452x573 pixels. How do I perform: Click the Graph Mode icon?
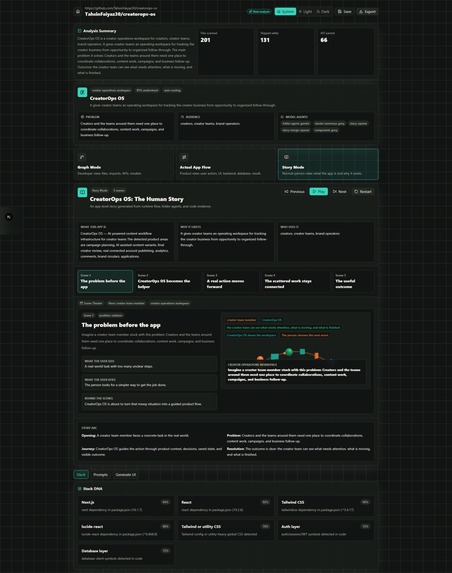(82, 157)
